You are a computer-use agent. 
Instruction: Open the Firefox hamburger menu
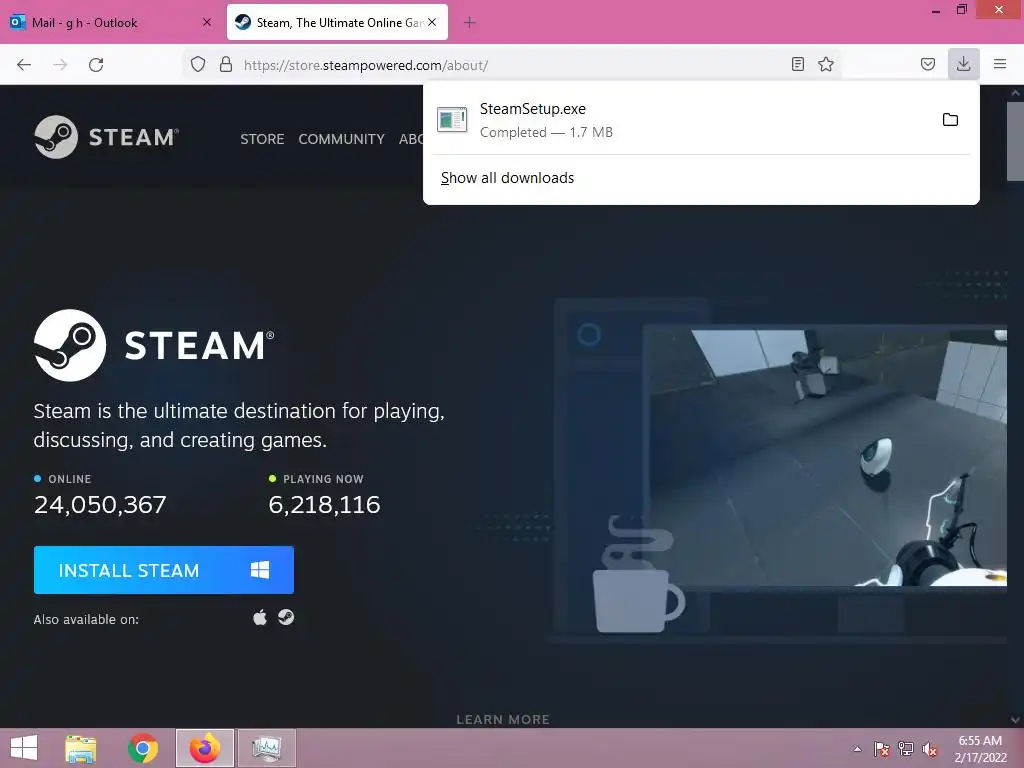pyautogui.click(x=1000, y=64)
